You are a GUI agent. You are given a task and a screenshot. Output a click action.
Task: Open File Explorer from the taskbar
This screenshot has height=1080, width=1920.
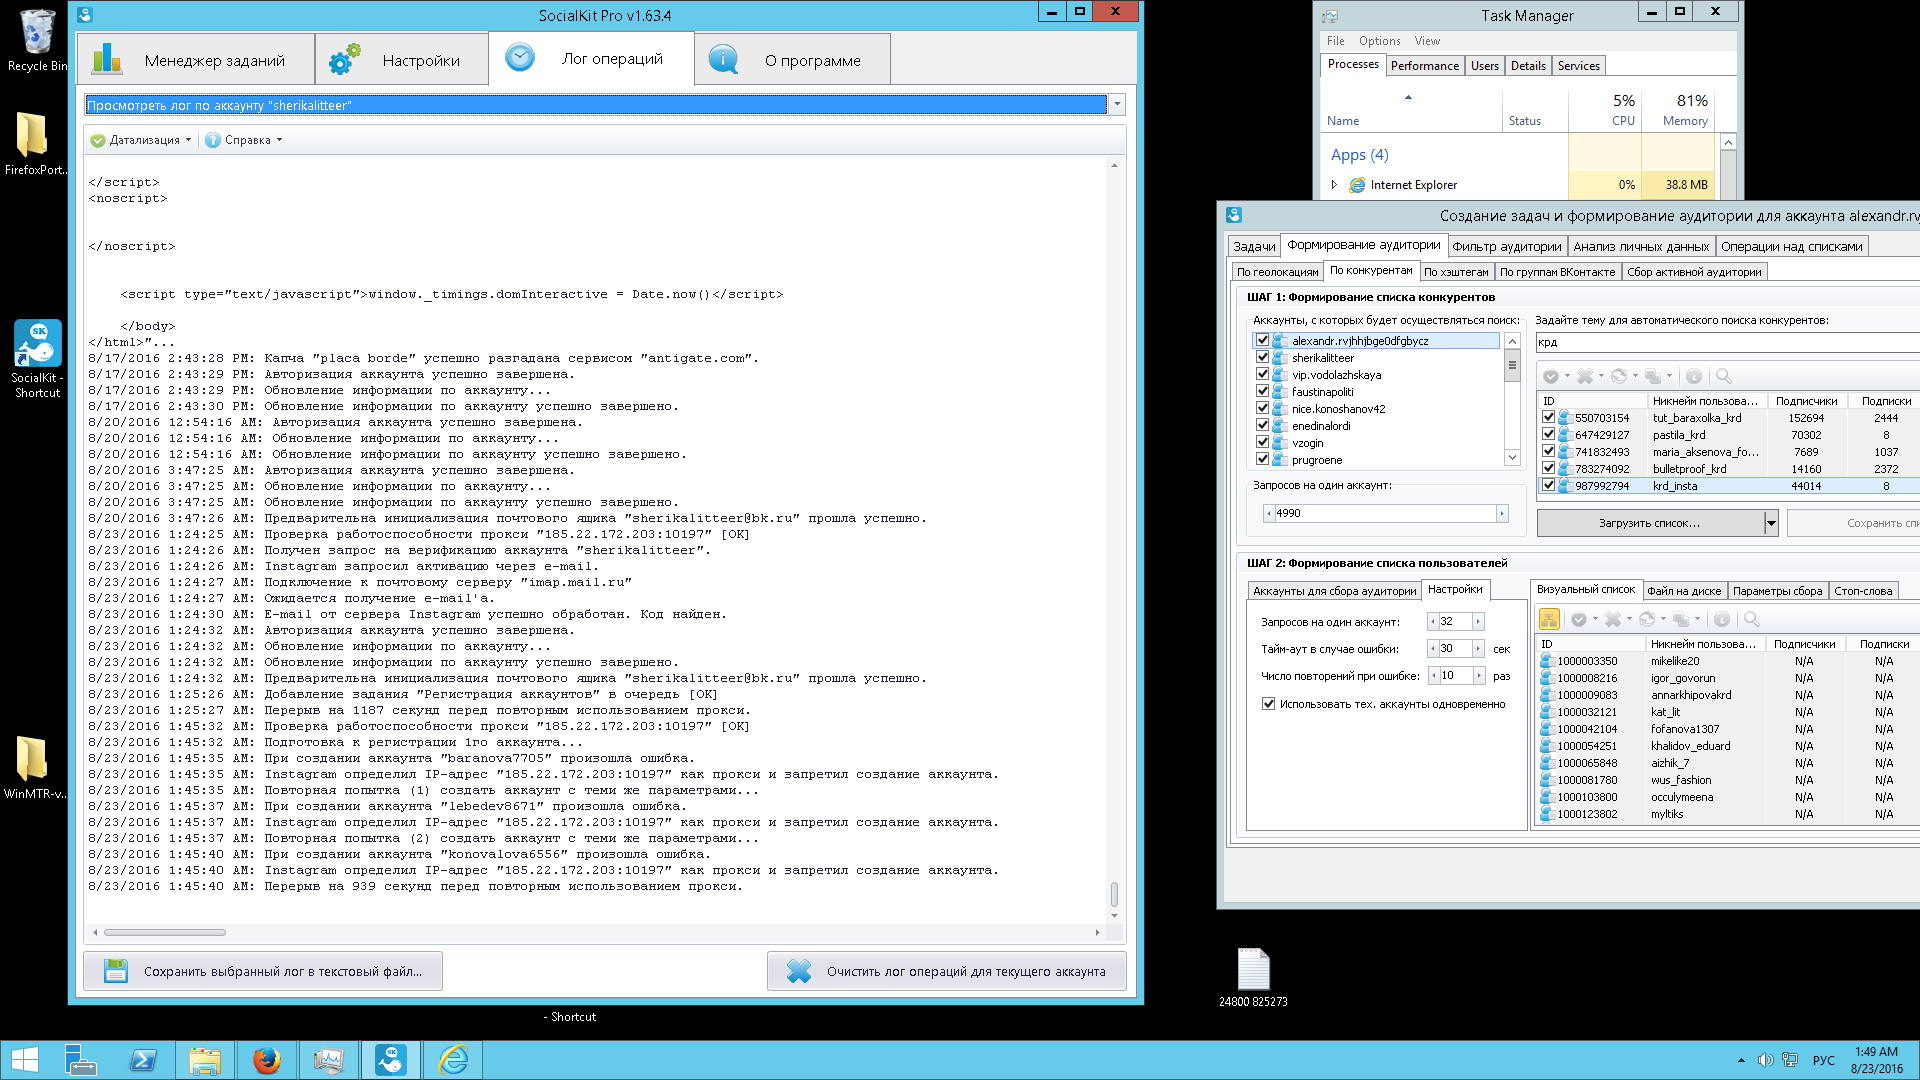(205, 1060)
